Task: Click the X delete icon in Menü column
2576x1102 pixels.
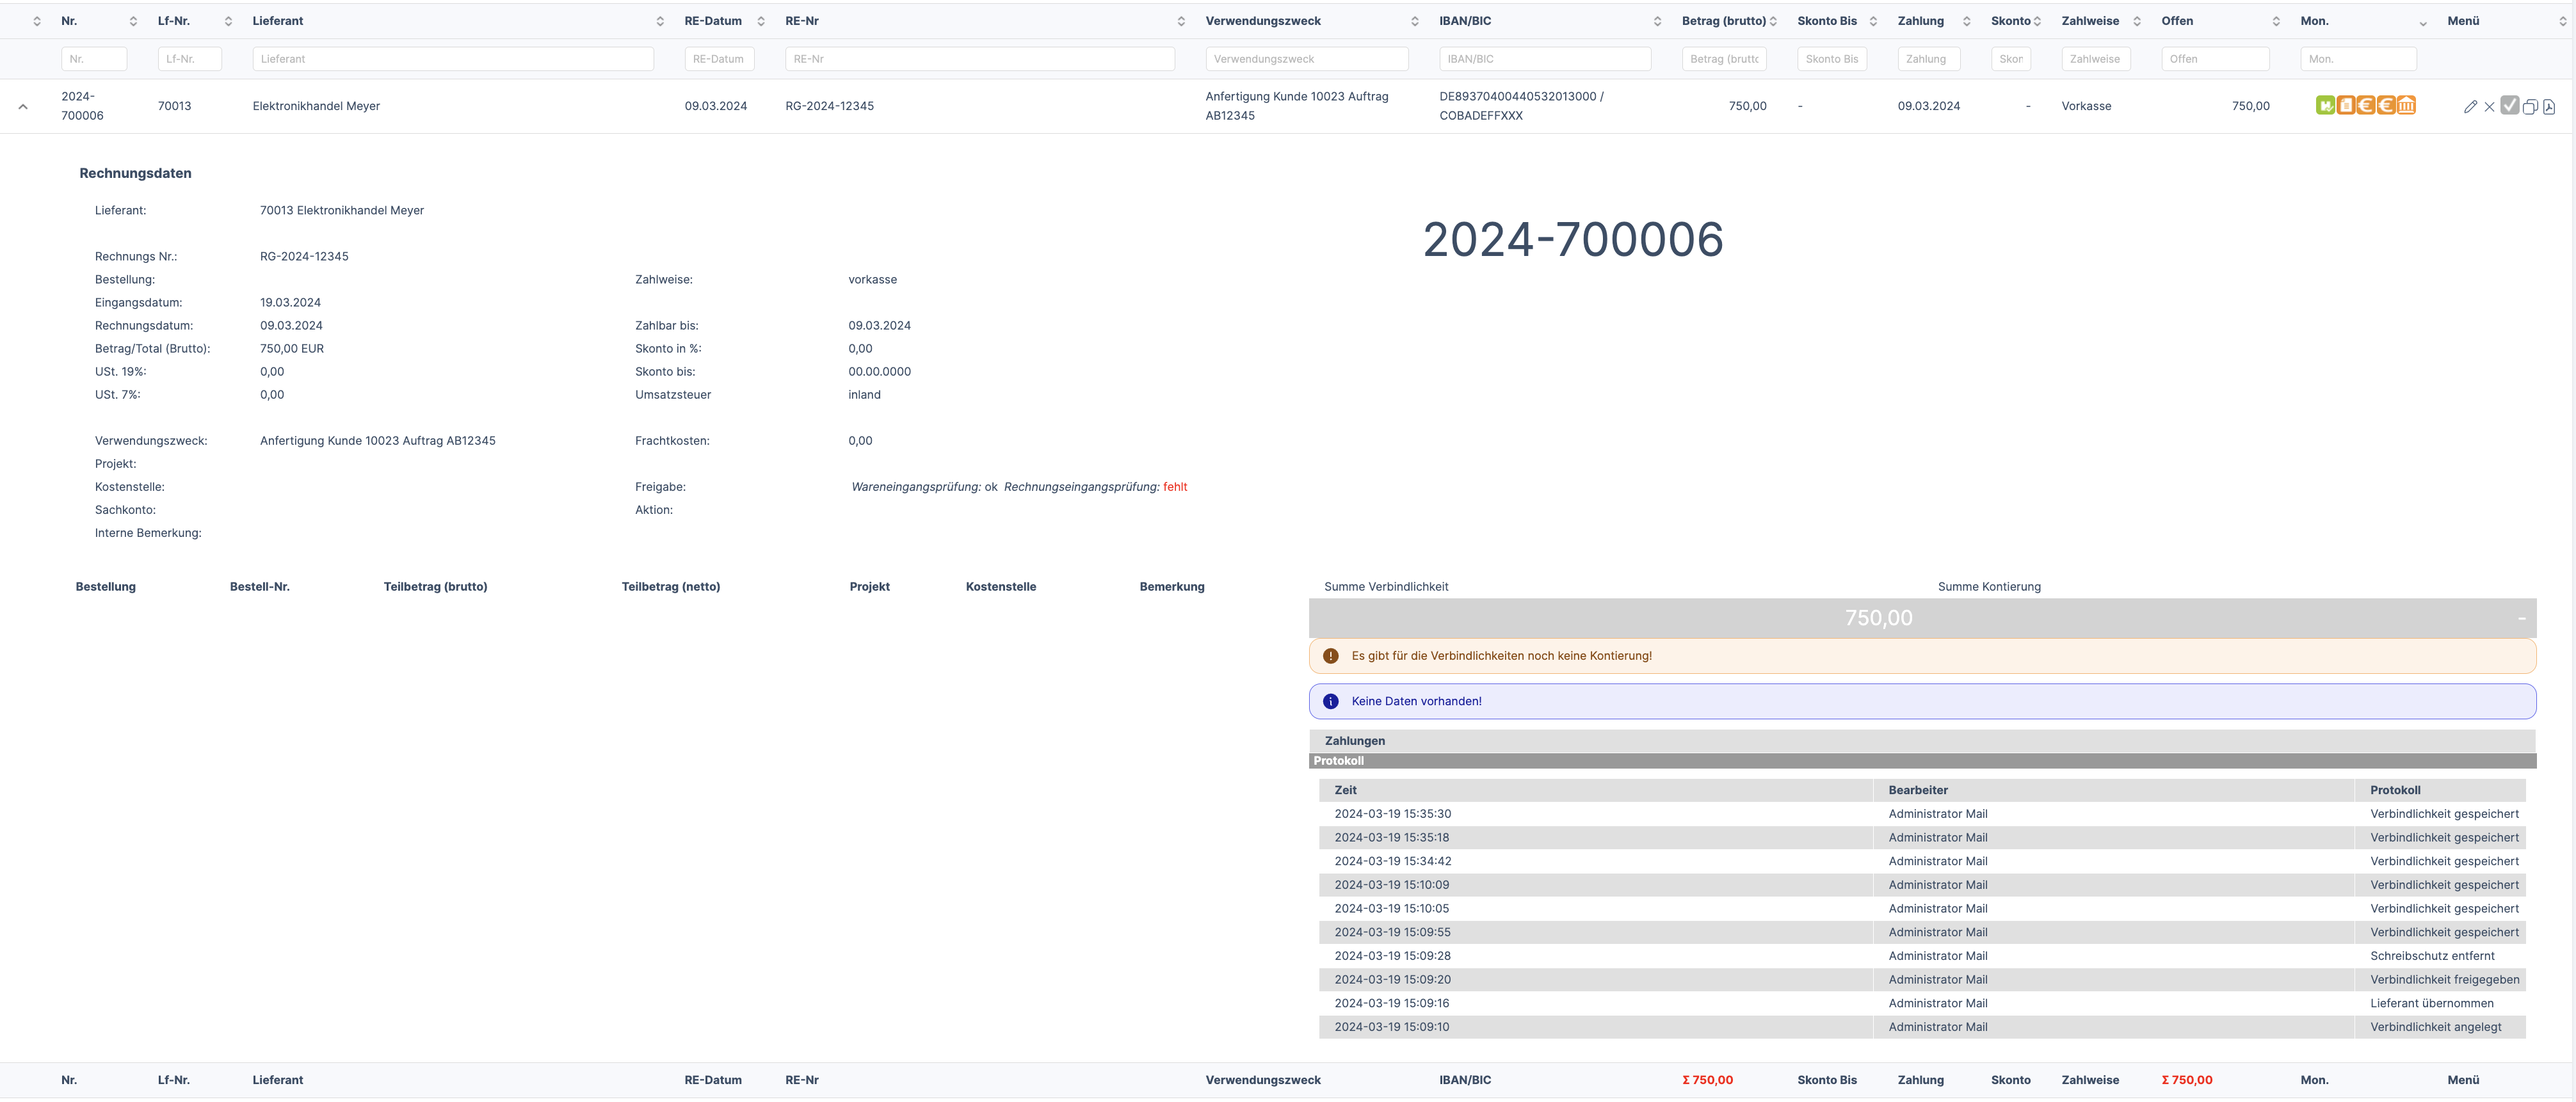Action: [x=2490, y=107]
